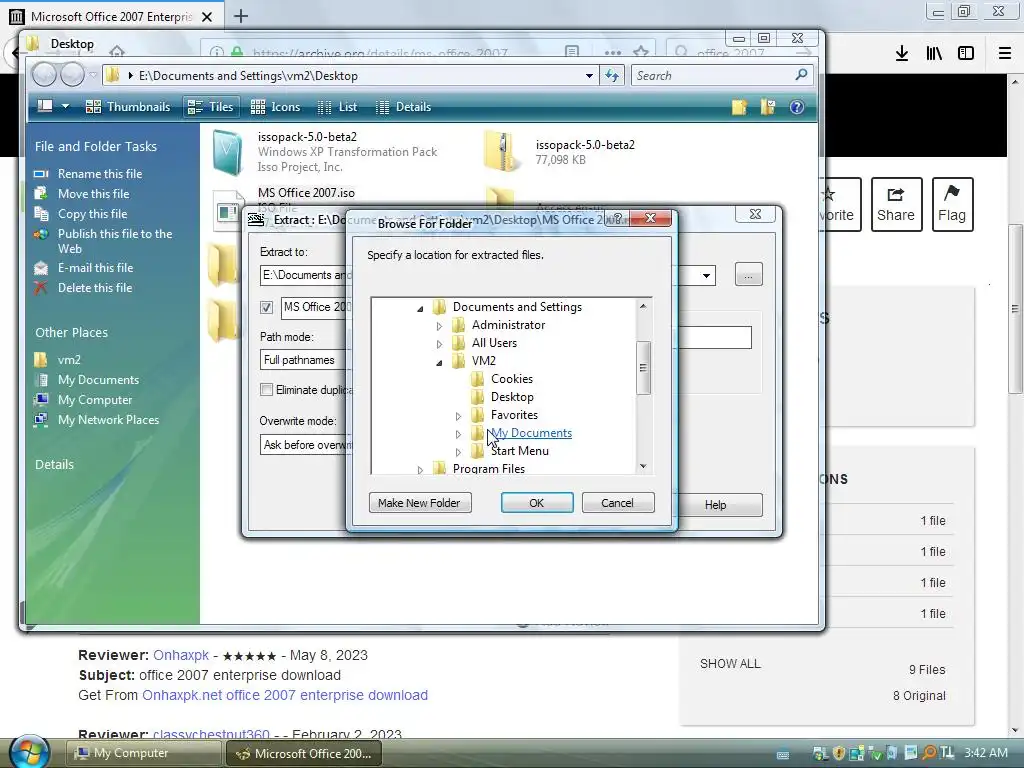Switch view to Tiles
This screenshot has height=768, width=1024.
(x=210, y=107)
